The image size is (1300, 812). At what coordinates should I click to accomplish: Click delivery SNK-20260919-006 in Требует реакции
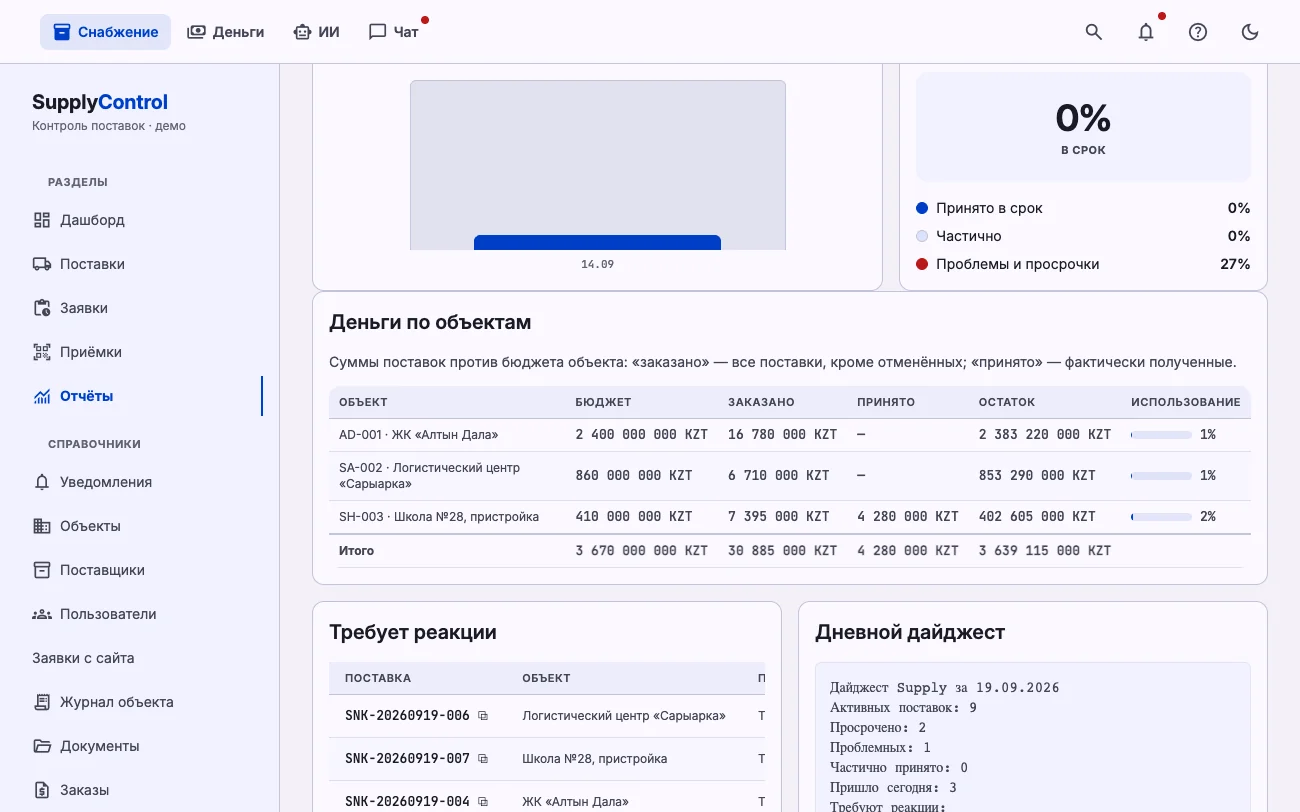407,716
